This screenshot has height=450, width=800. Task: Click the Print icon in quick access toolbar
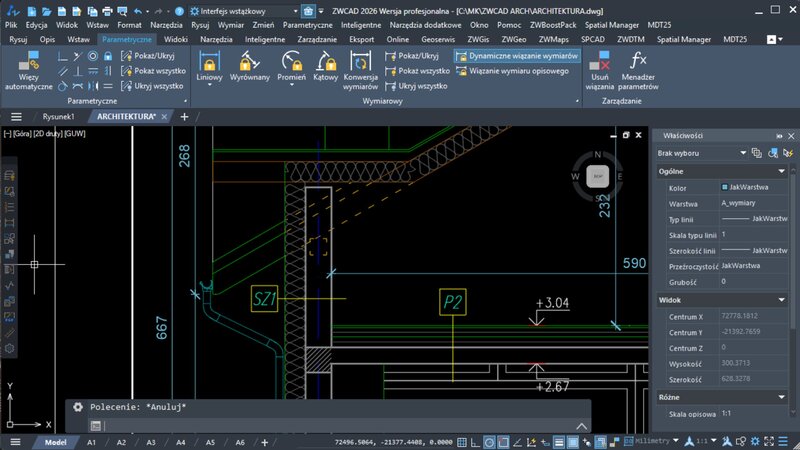coord(107,11)
